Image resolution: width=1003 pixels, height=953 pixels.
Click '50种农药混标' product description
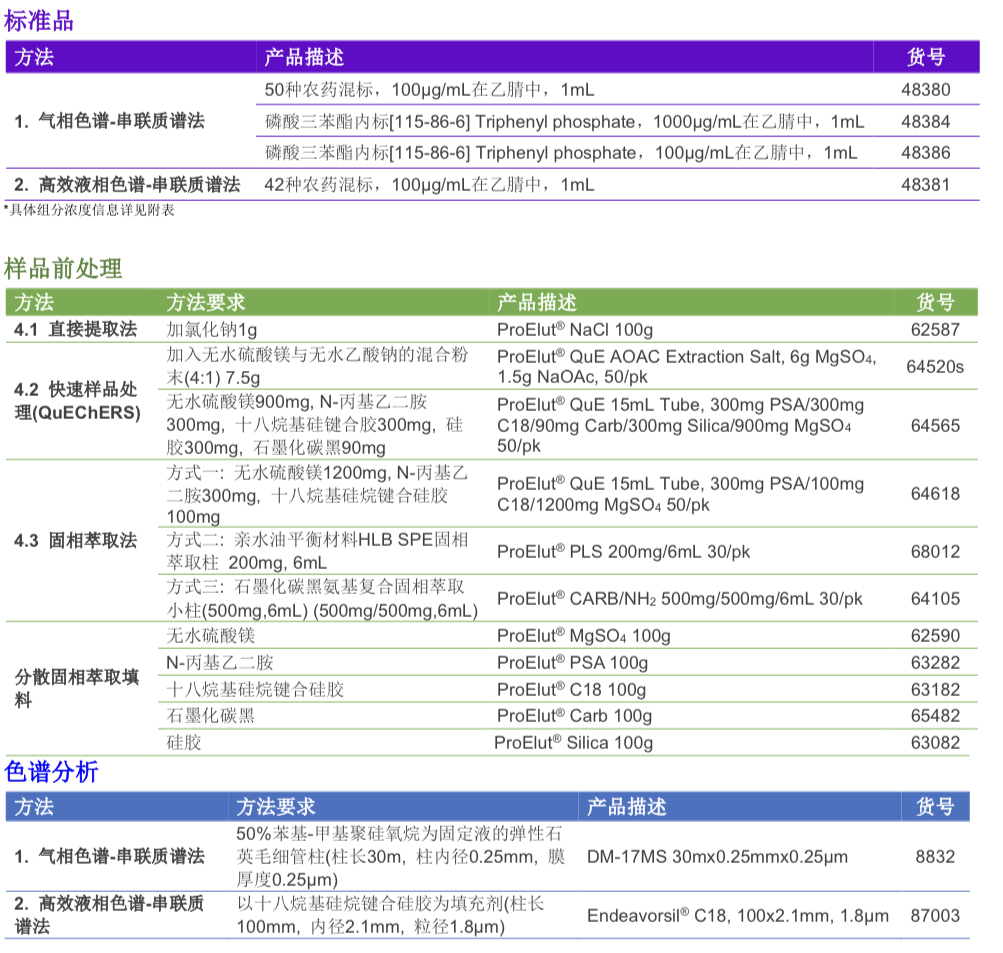pos(429,90)
